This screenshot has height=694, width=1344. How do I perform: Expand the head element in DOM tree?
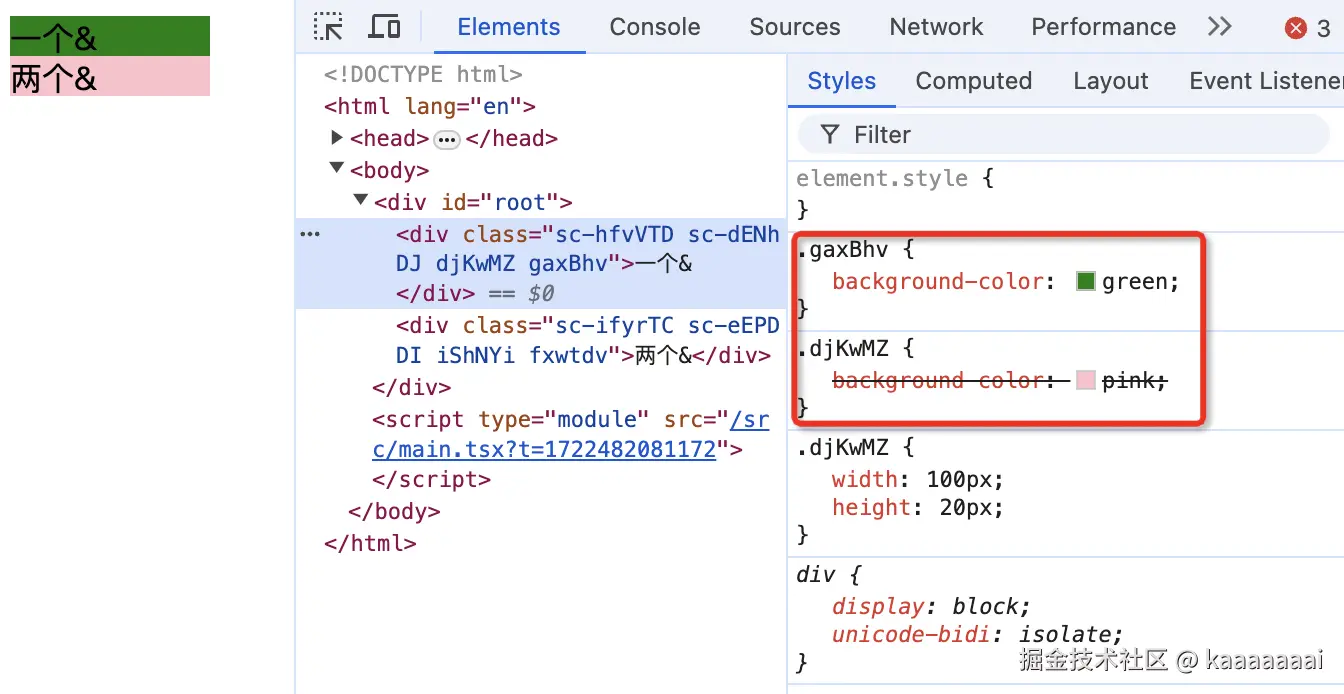[x=337, y=138]
